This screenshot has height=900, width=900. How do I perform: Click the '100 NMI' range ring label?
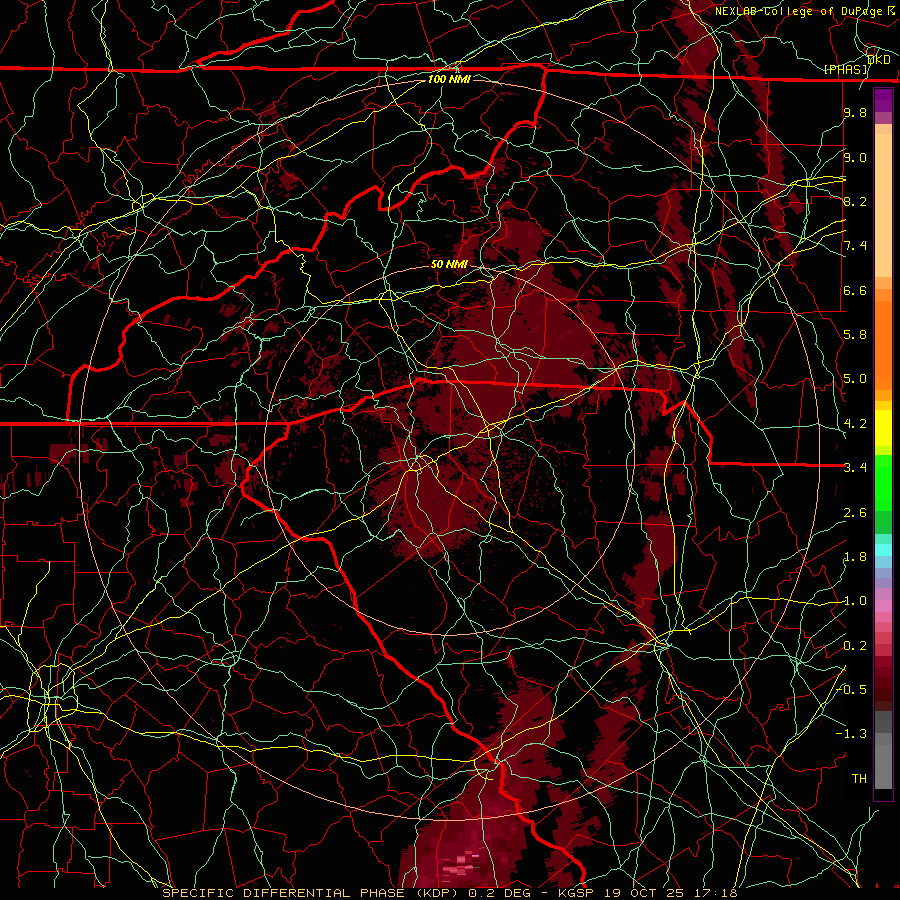(449, 79)
